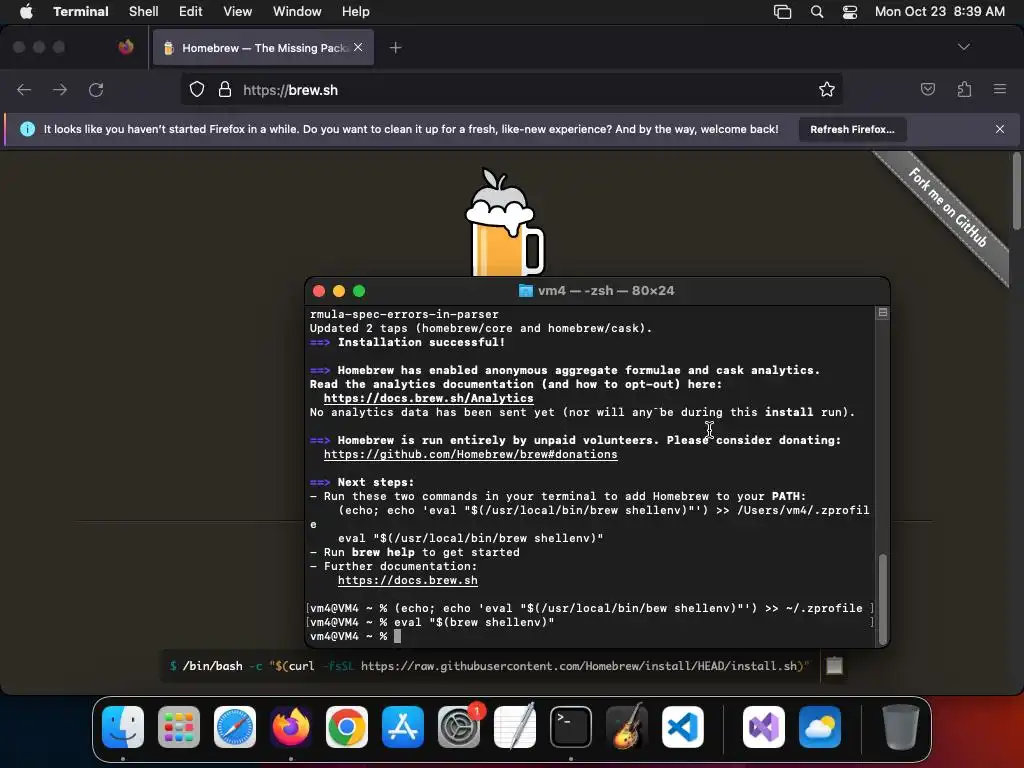The height and width of the screenshot is (768, 1024).
Task: Open the Apple menu
Action: coord(26,12)
